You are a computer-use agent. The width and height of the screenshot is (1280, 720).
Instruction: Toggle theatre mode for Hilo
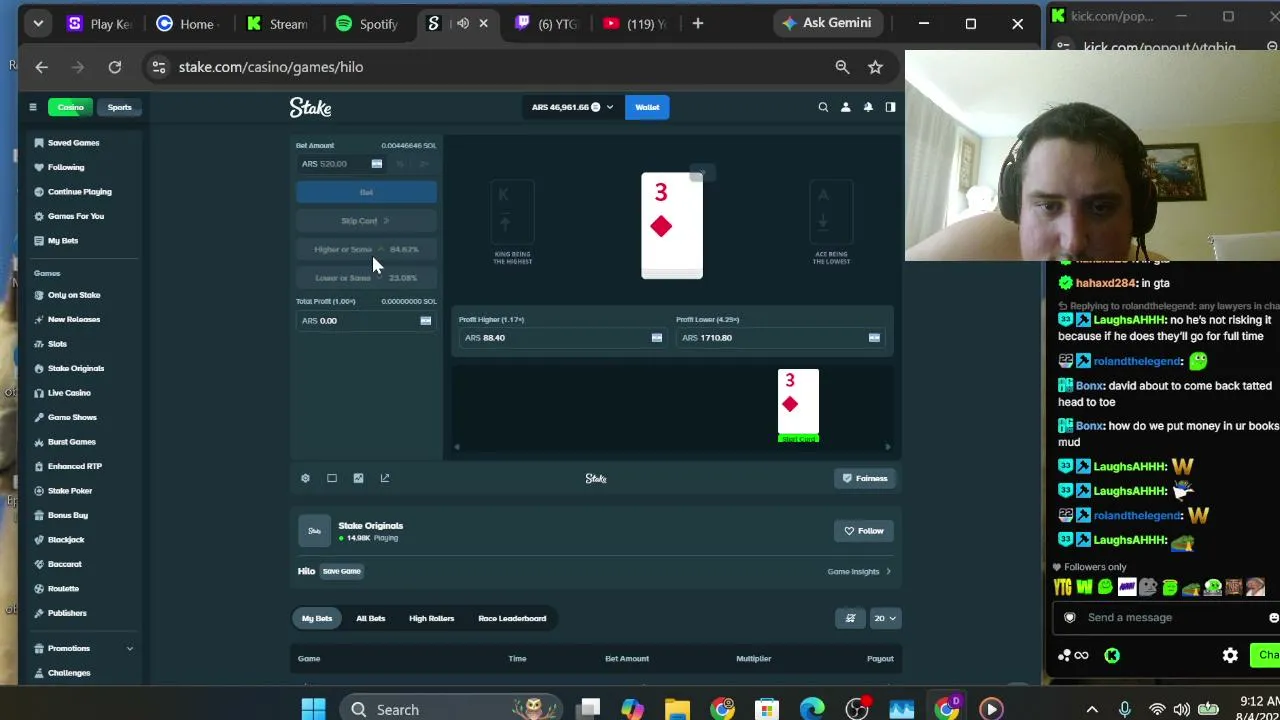[x=332, y=478]
